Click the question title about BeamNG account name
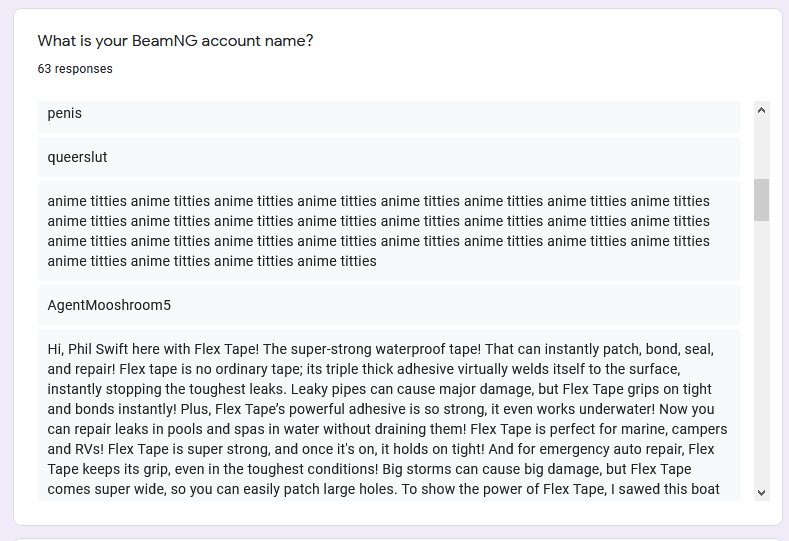Viewport: 789px width, 541px height. [x=175, y=41]
